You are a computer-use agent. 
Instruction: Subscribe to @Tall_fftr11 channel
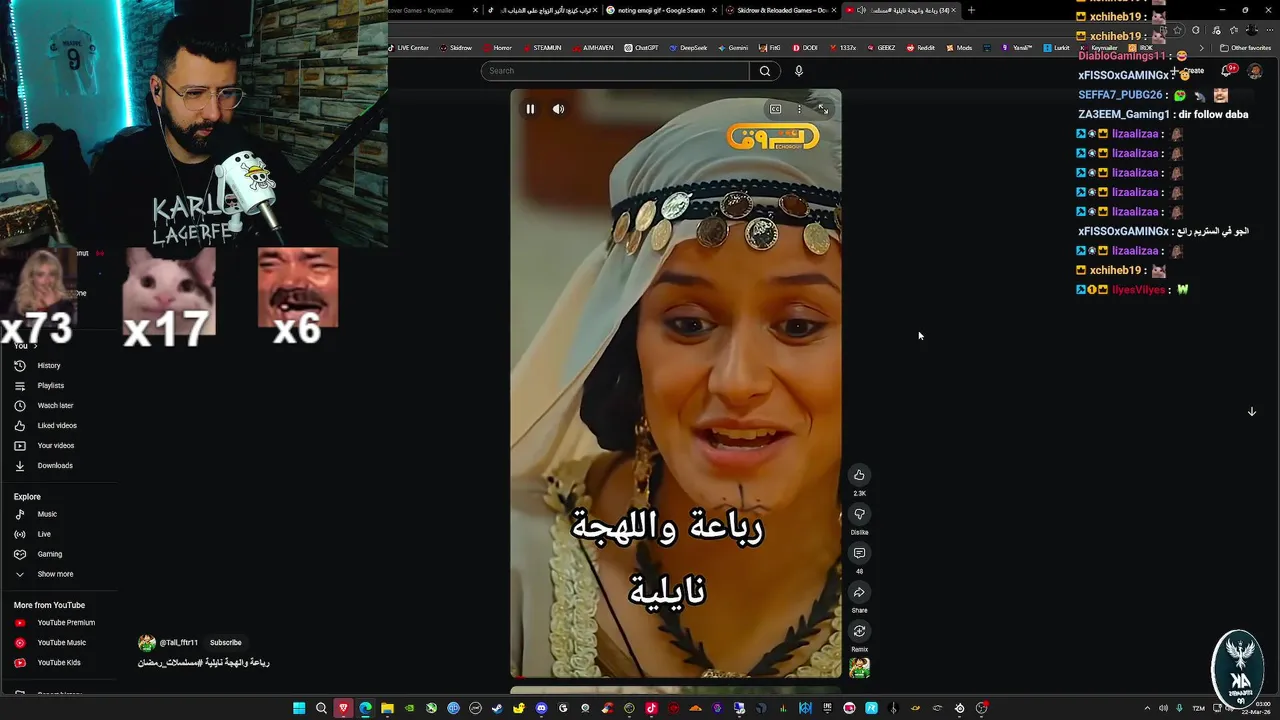[x=225, y=643]
